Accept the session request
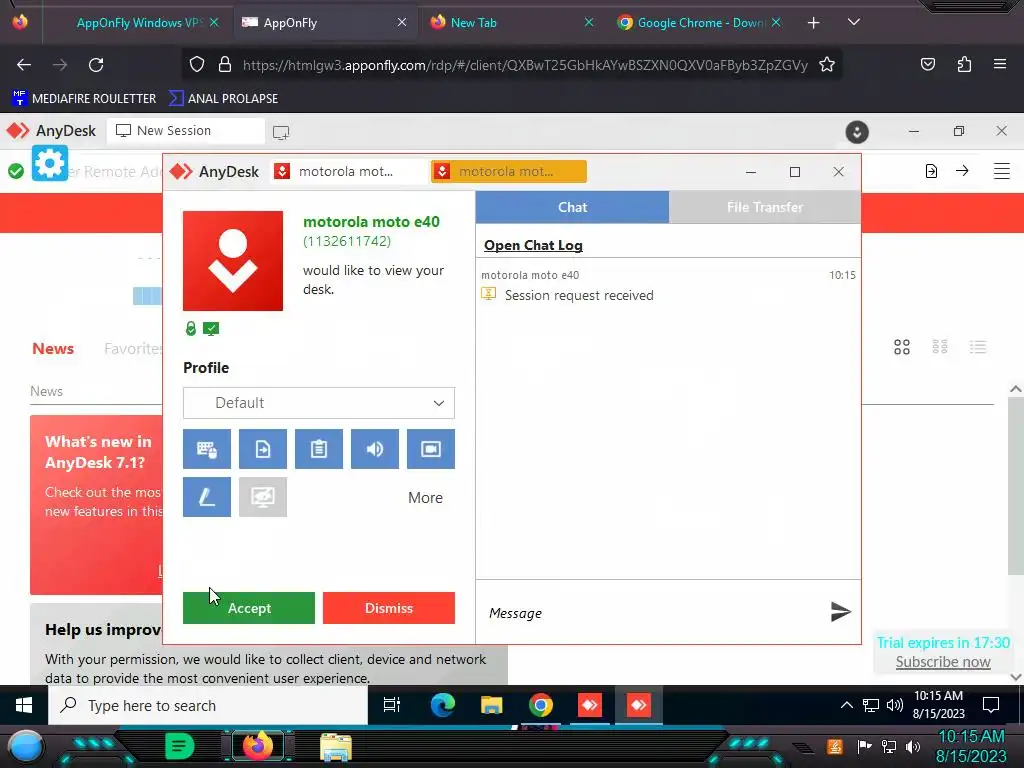This screenshot has width=1024, height=768. pos(249,608)
